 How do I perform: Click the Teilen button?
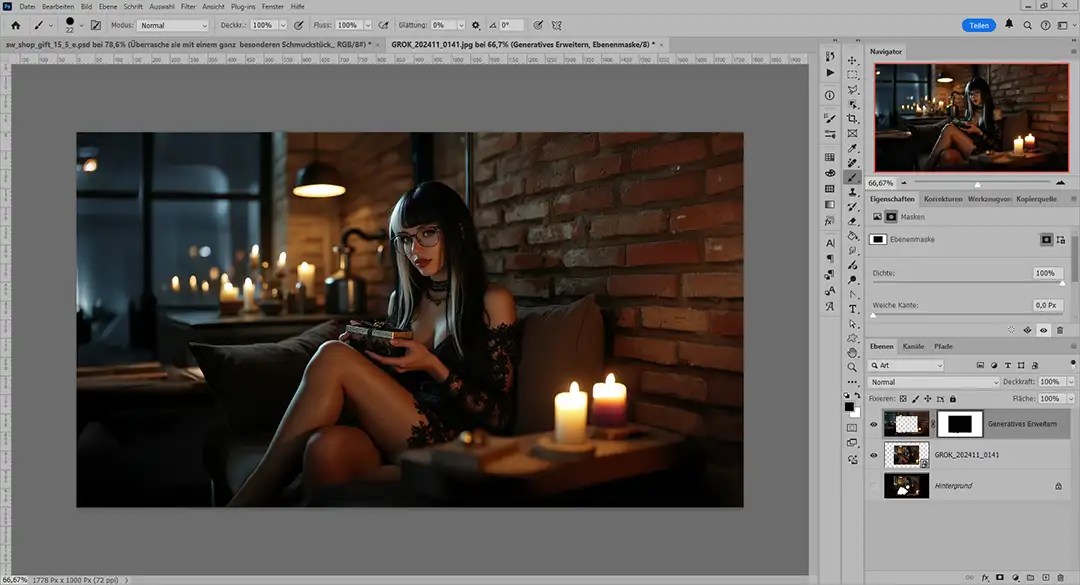979,25
